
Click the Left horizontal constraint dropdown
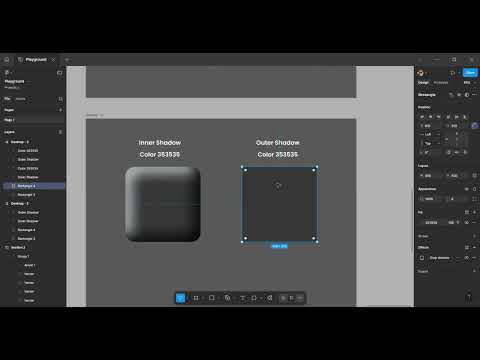point(430,134)
